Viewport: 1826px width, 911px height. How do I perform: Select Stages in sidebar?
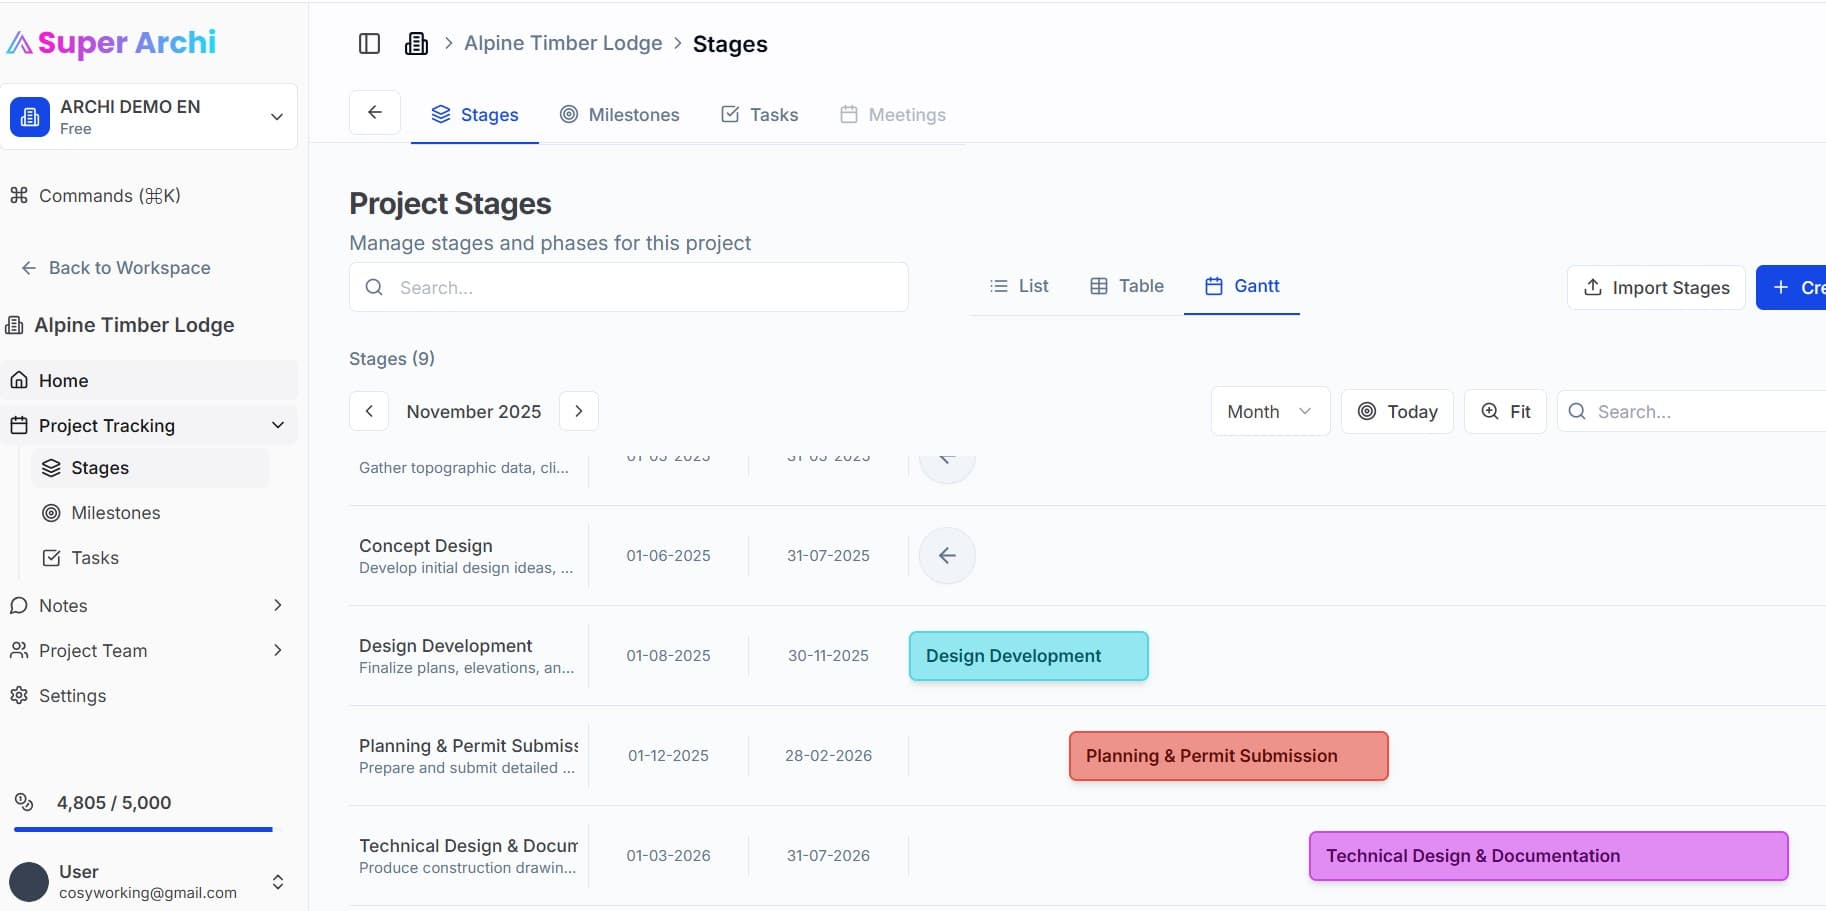point(150,467)
